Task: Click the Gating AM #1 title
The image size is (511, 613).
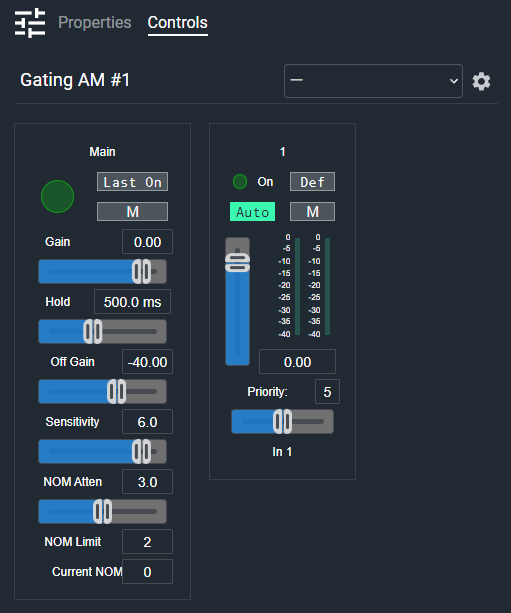Action: [75, 80]
